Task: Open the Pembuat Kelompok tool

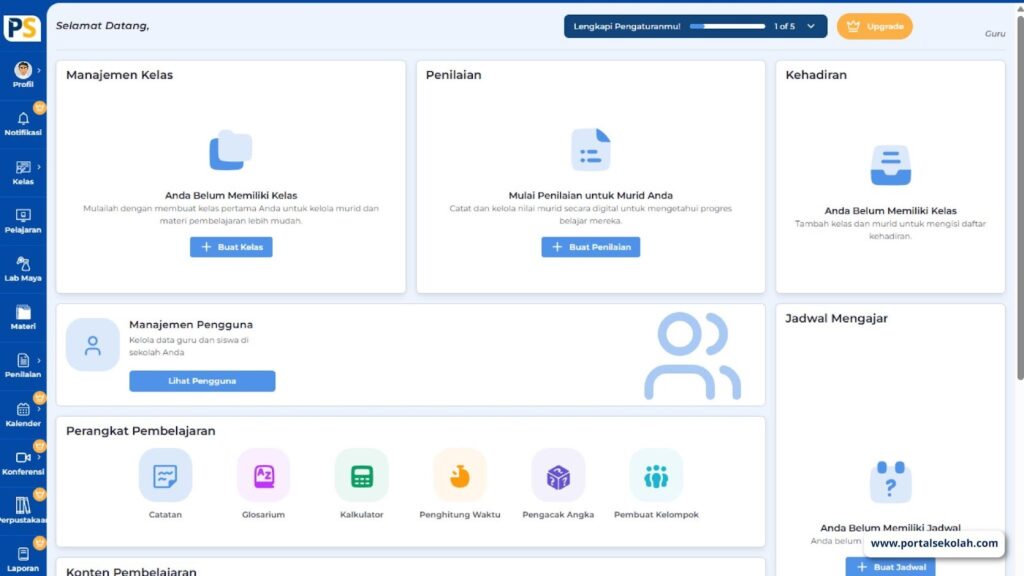Action: pos(656,476)
